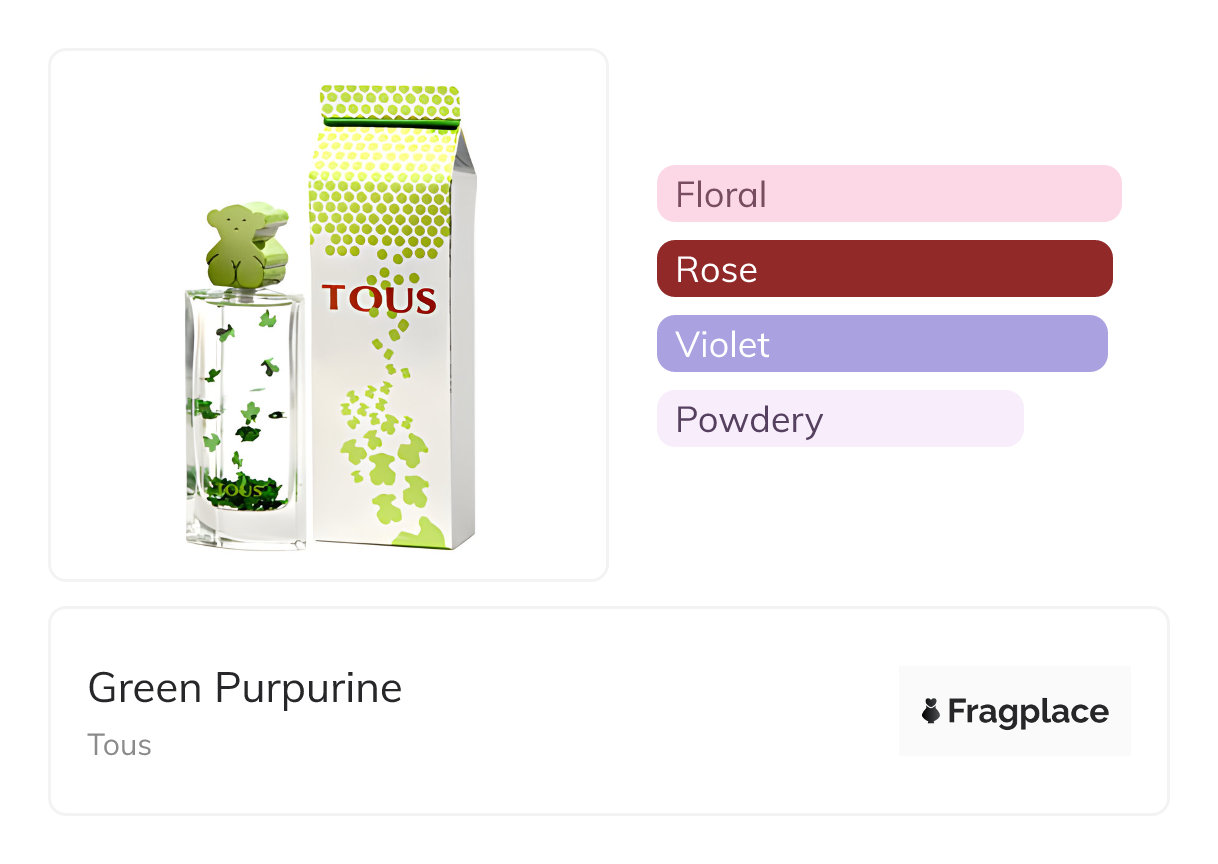Click the red TOUS logo on the box
Screen dimensions: 1218x864
(379, 299)
